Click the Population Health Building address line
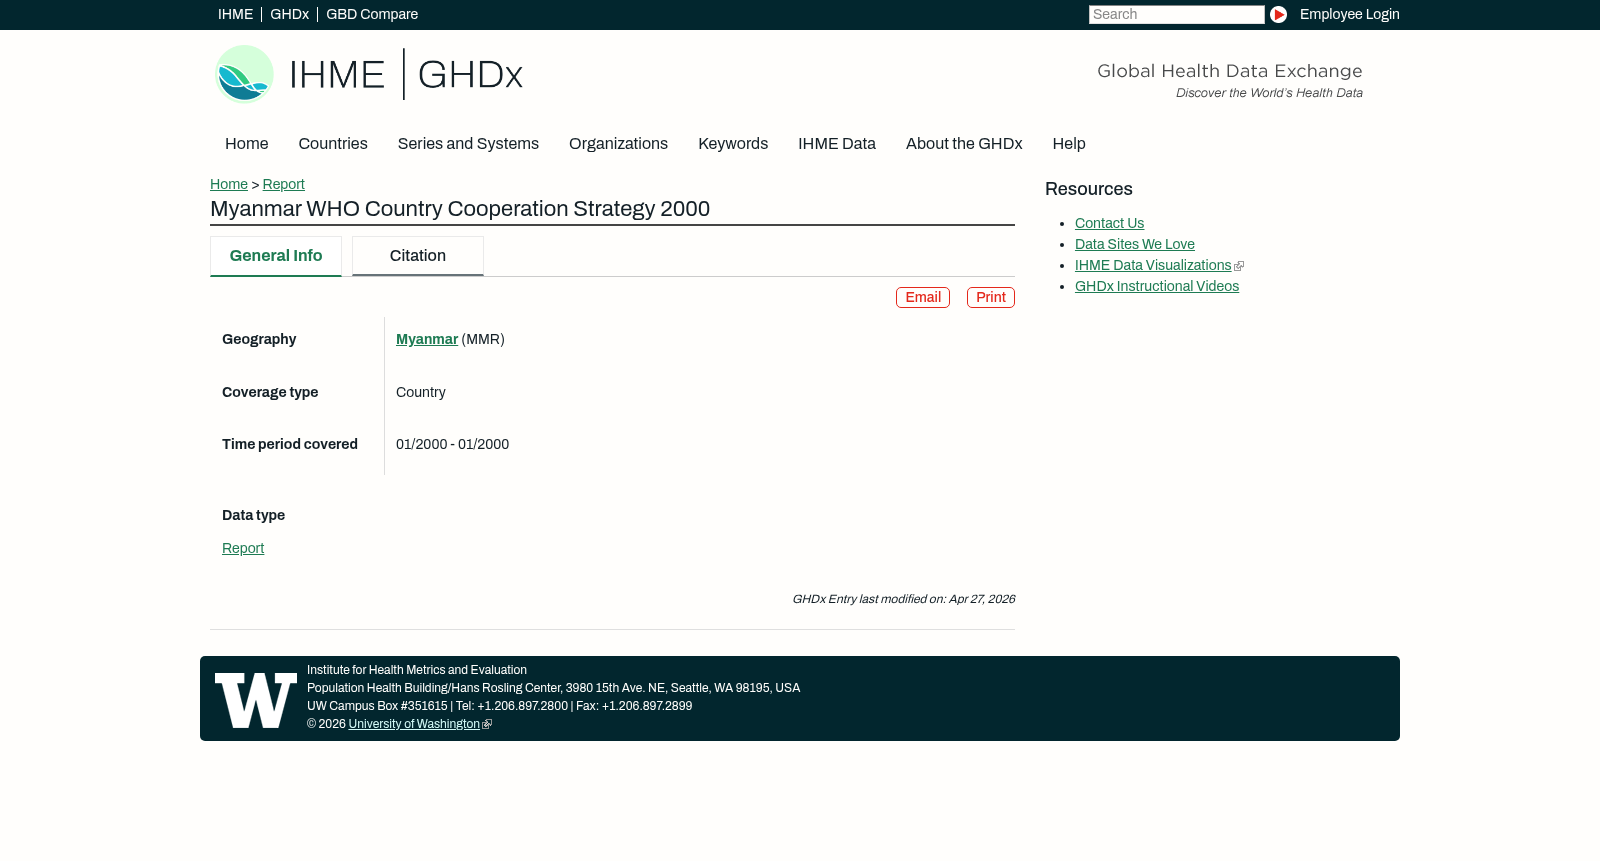 [x=553, y=689]
